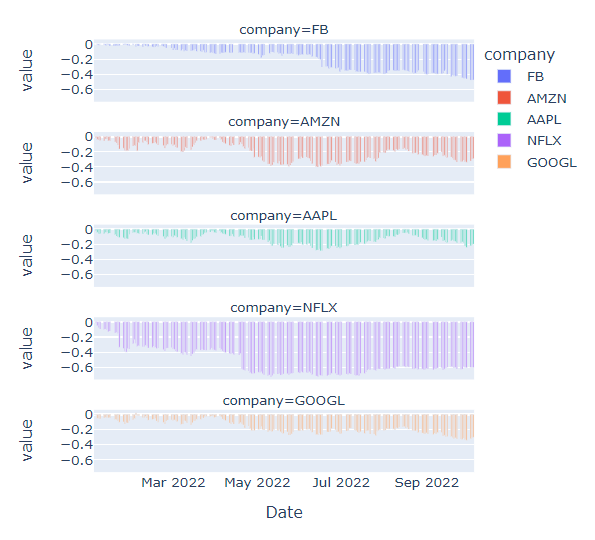Toggle AMZN trace via legend label
595x540 pixels.
[547, 98]
